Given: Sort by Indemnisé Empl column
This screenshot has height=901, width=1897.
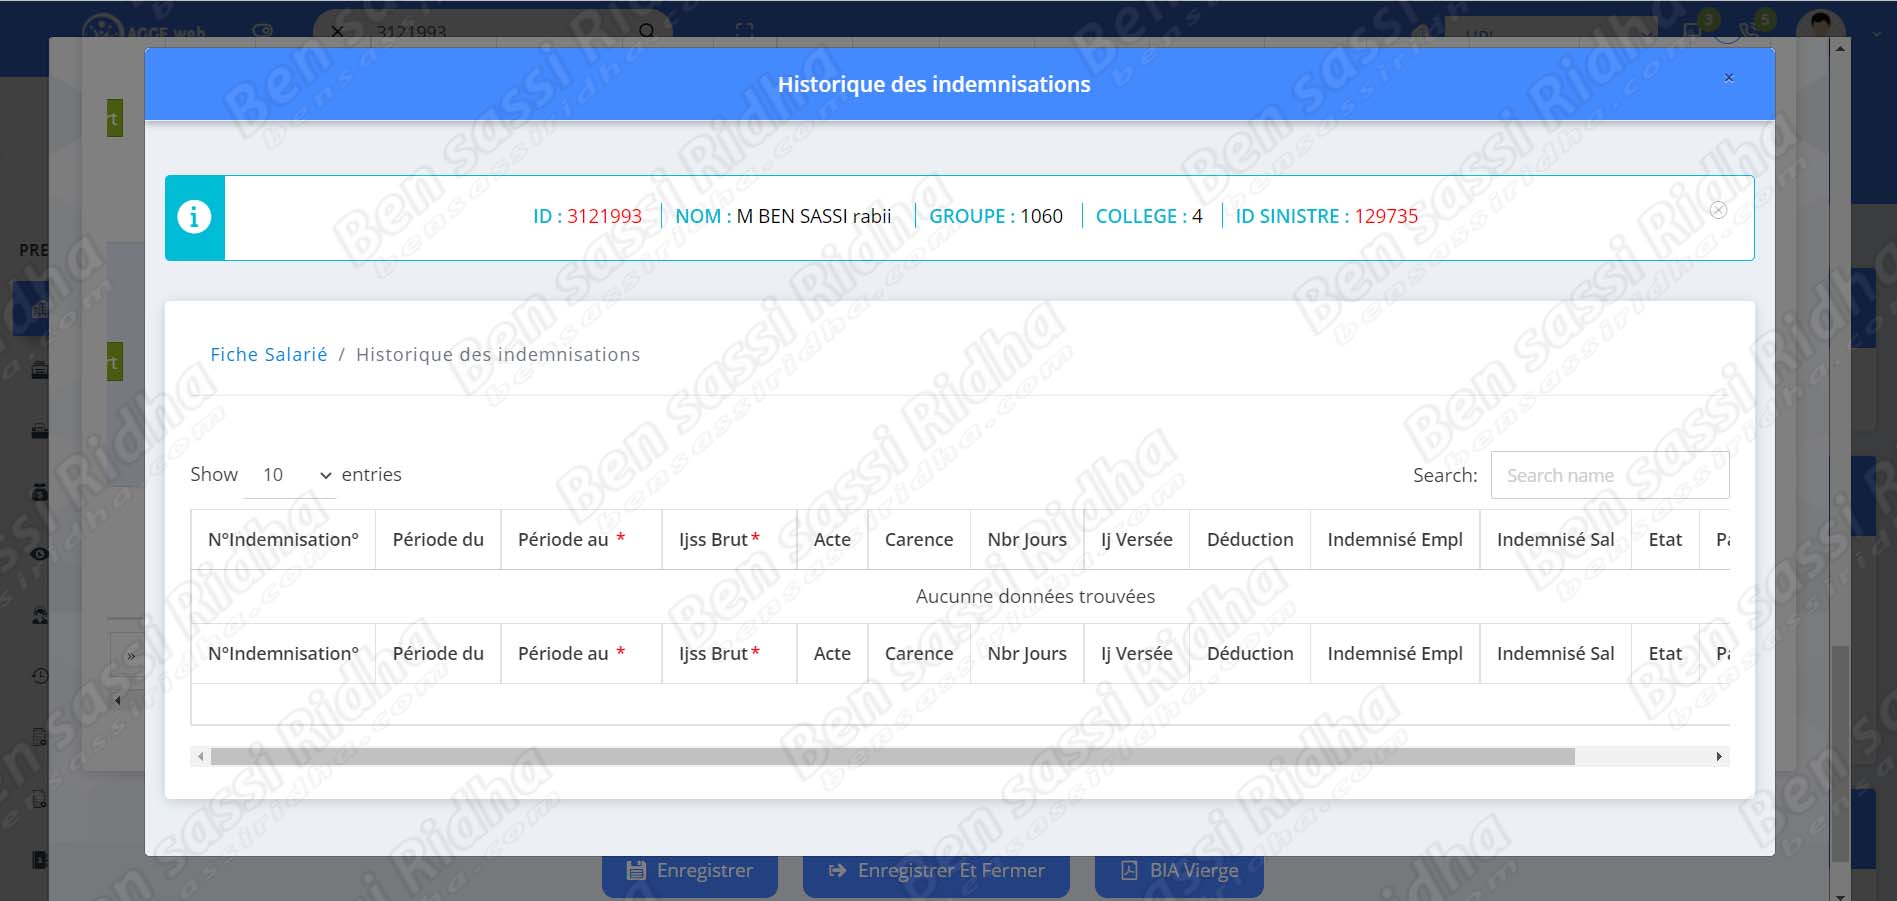Looking at the screenshot, I should pyautogui.click(x=1394, y=540).
